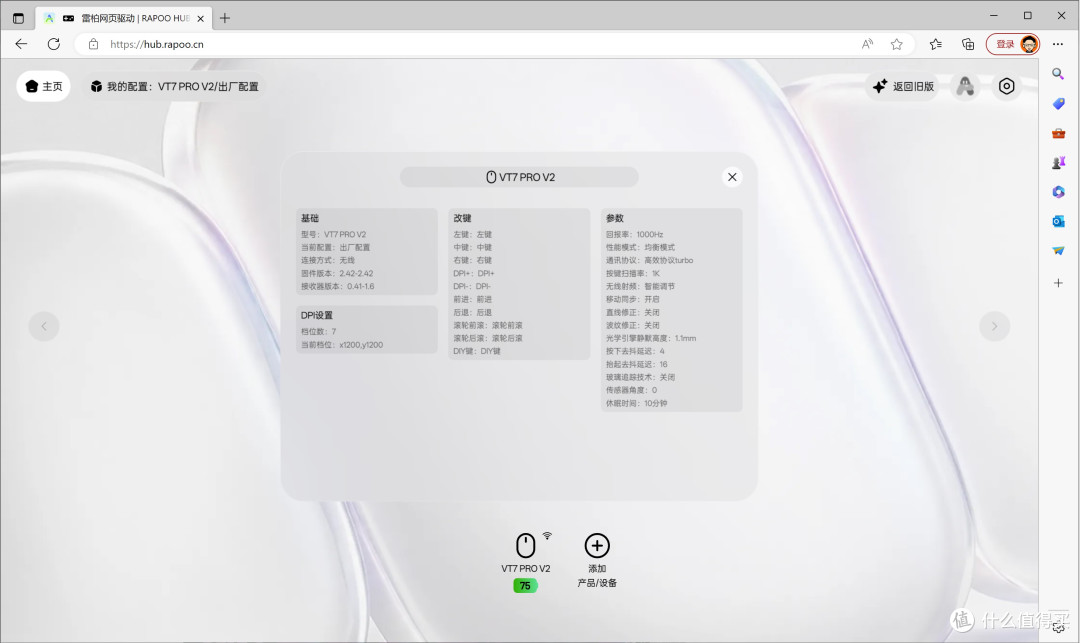Click 光学引擎静默高度: 1.1mm text
Screen dimensions: 1080x643
tap(651, 338)
